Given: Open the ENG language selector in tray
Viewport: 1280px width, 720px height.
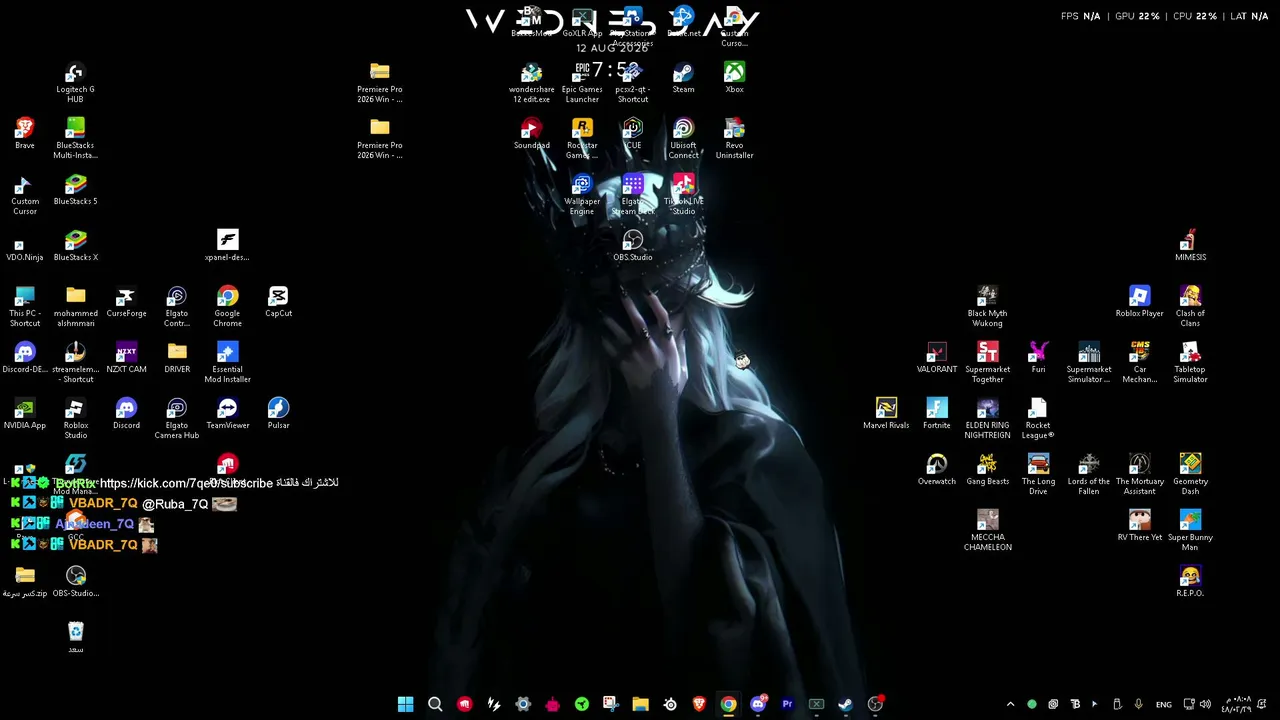Looking at the screenshot, I should [1164, 704].
